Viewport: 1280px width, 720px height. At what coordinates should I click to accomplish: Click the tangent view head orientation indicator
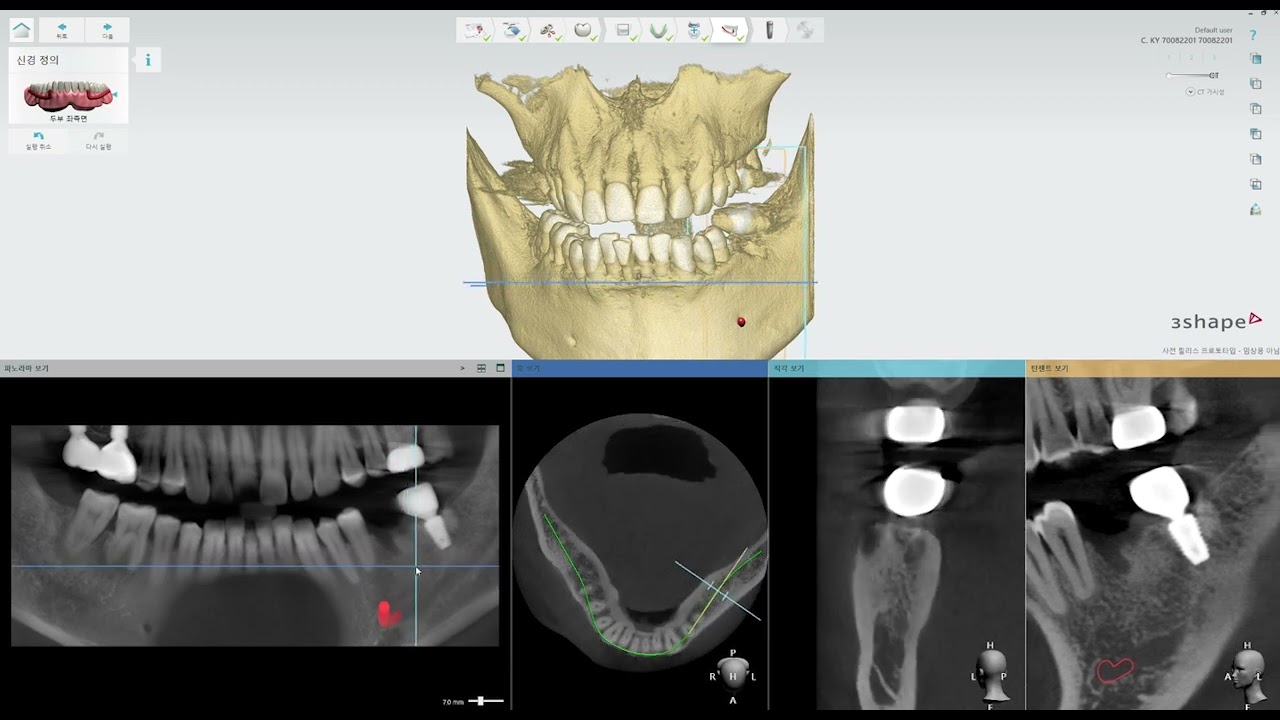click(x=1246, y=675)
